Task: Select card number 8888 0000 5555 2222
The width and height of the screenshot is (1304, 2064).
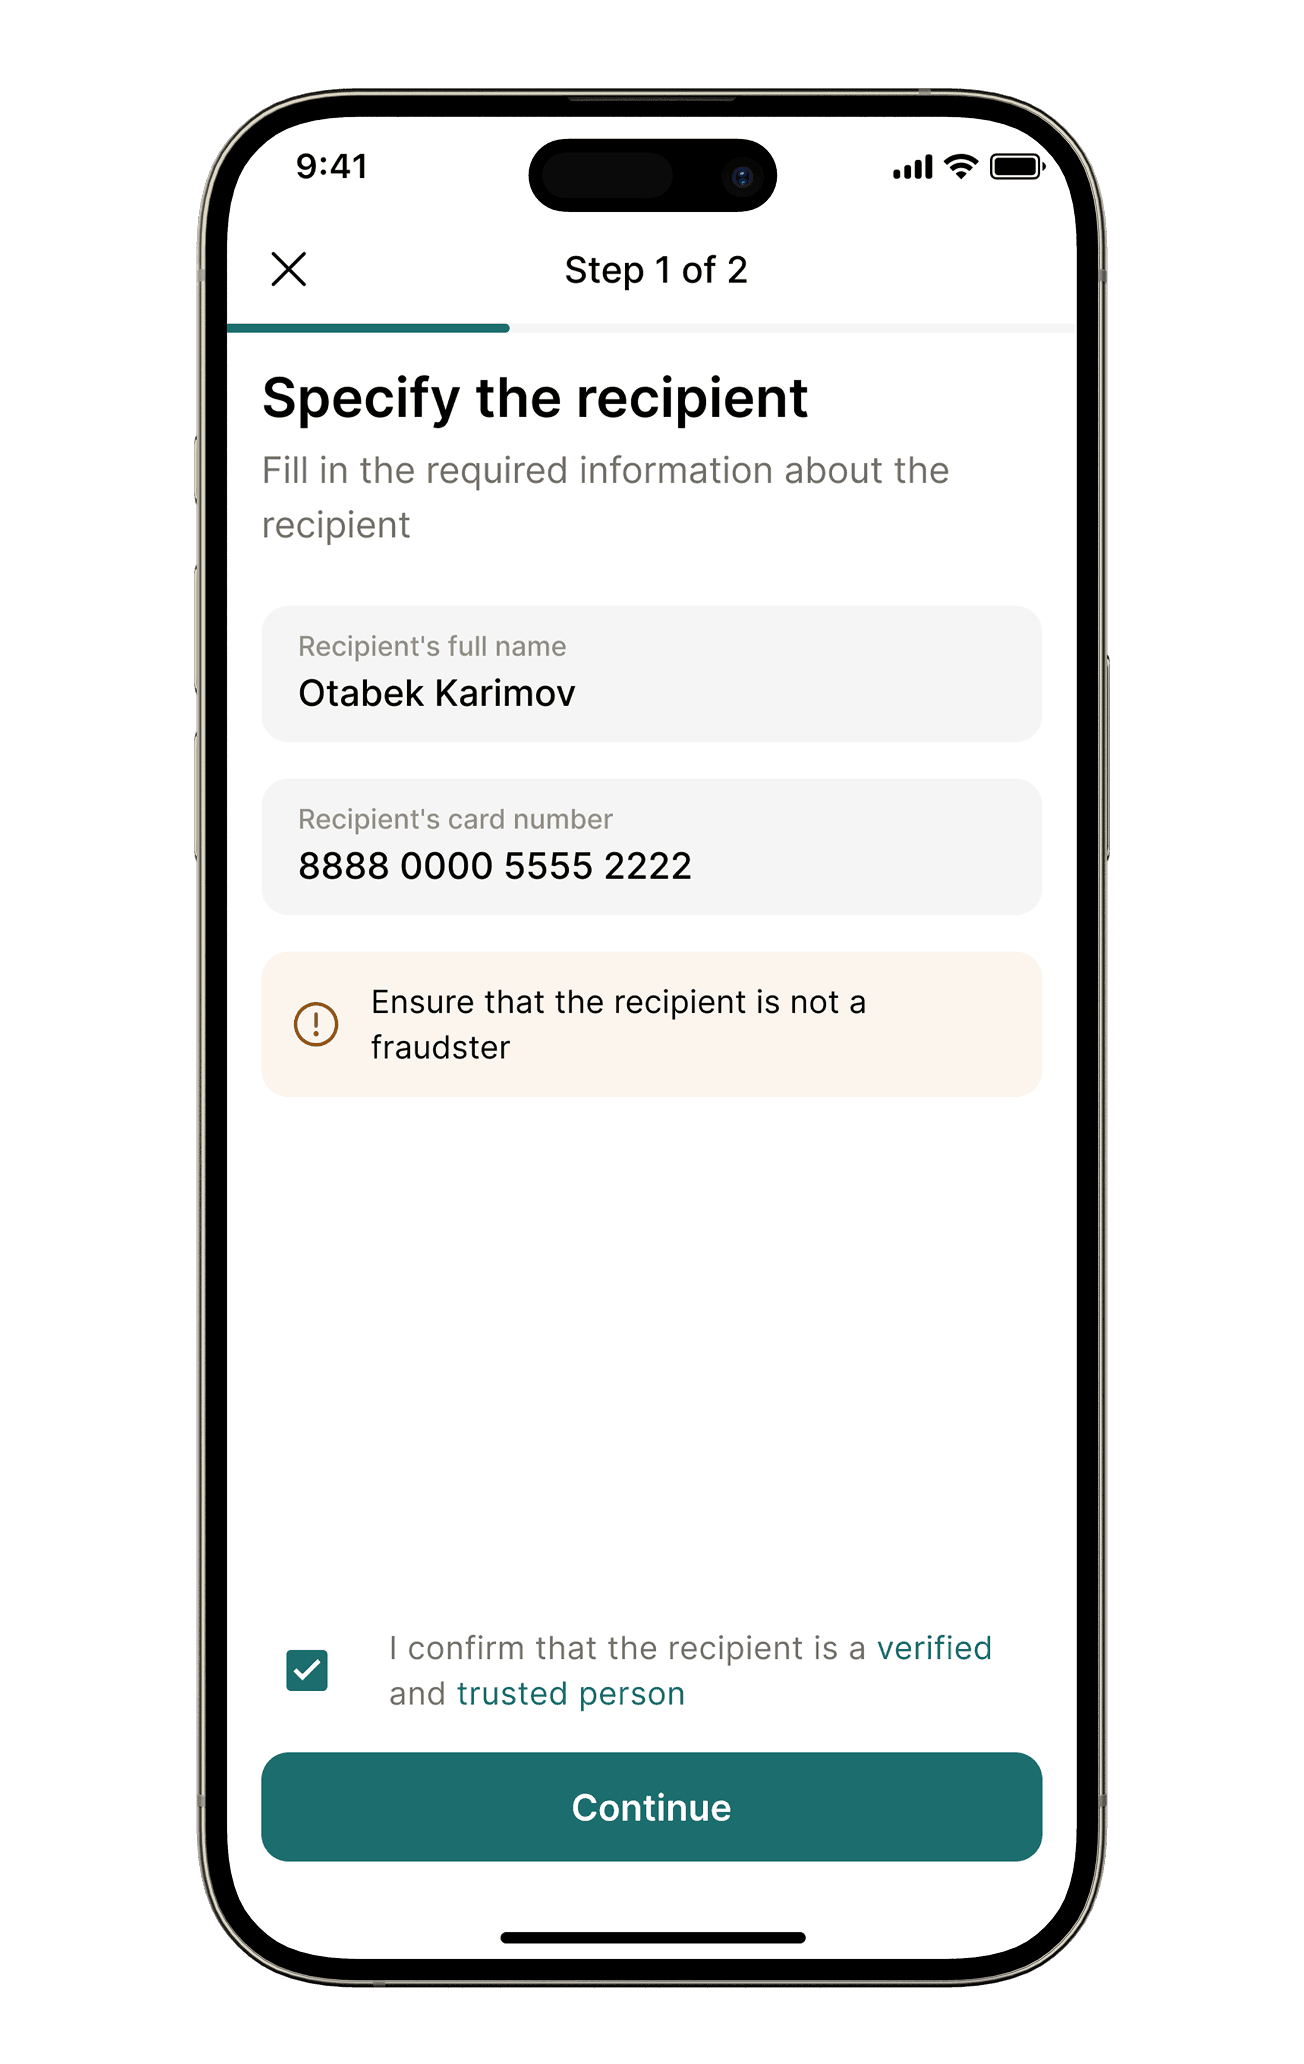Action: pyautogui.click(x=495, y=866)
